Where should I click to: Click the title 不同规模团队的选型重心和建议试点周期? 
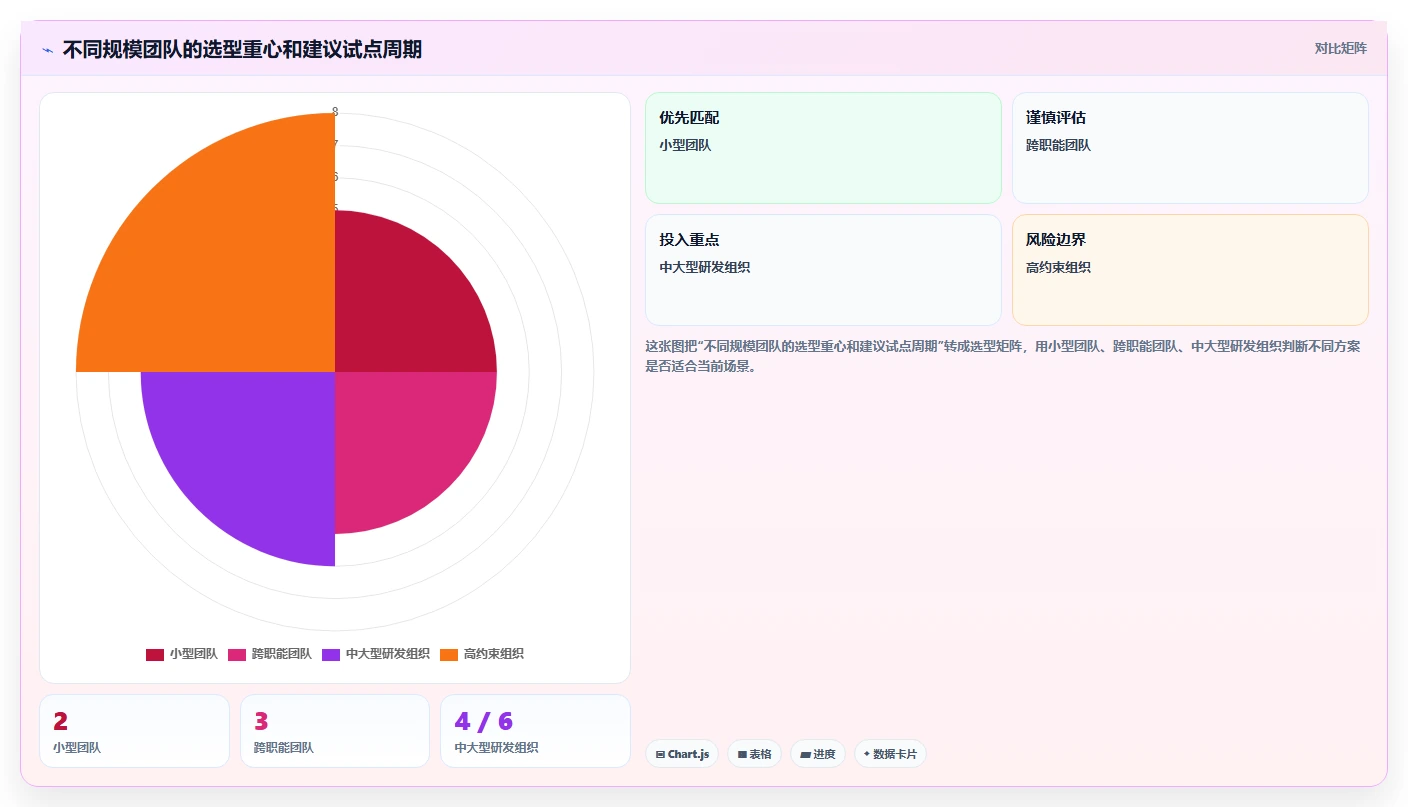click(242, 50)
